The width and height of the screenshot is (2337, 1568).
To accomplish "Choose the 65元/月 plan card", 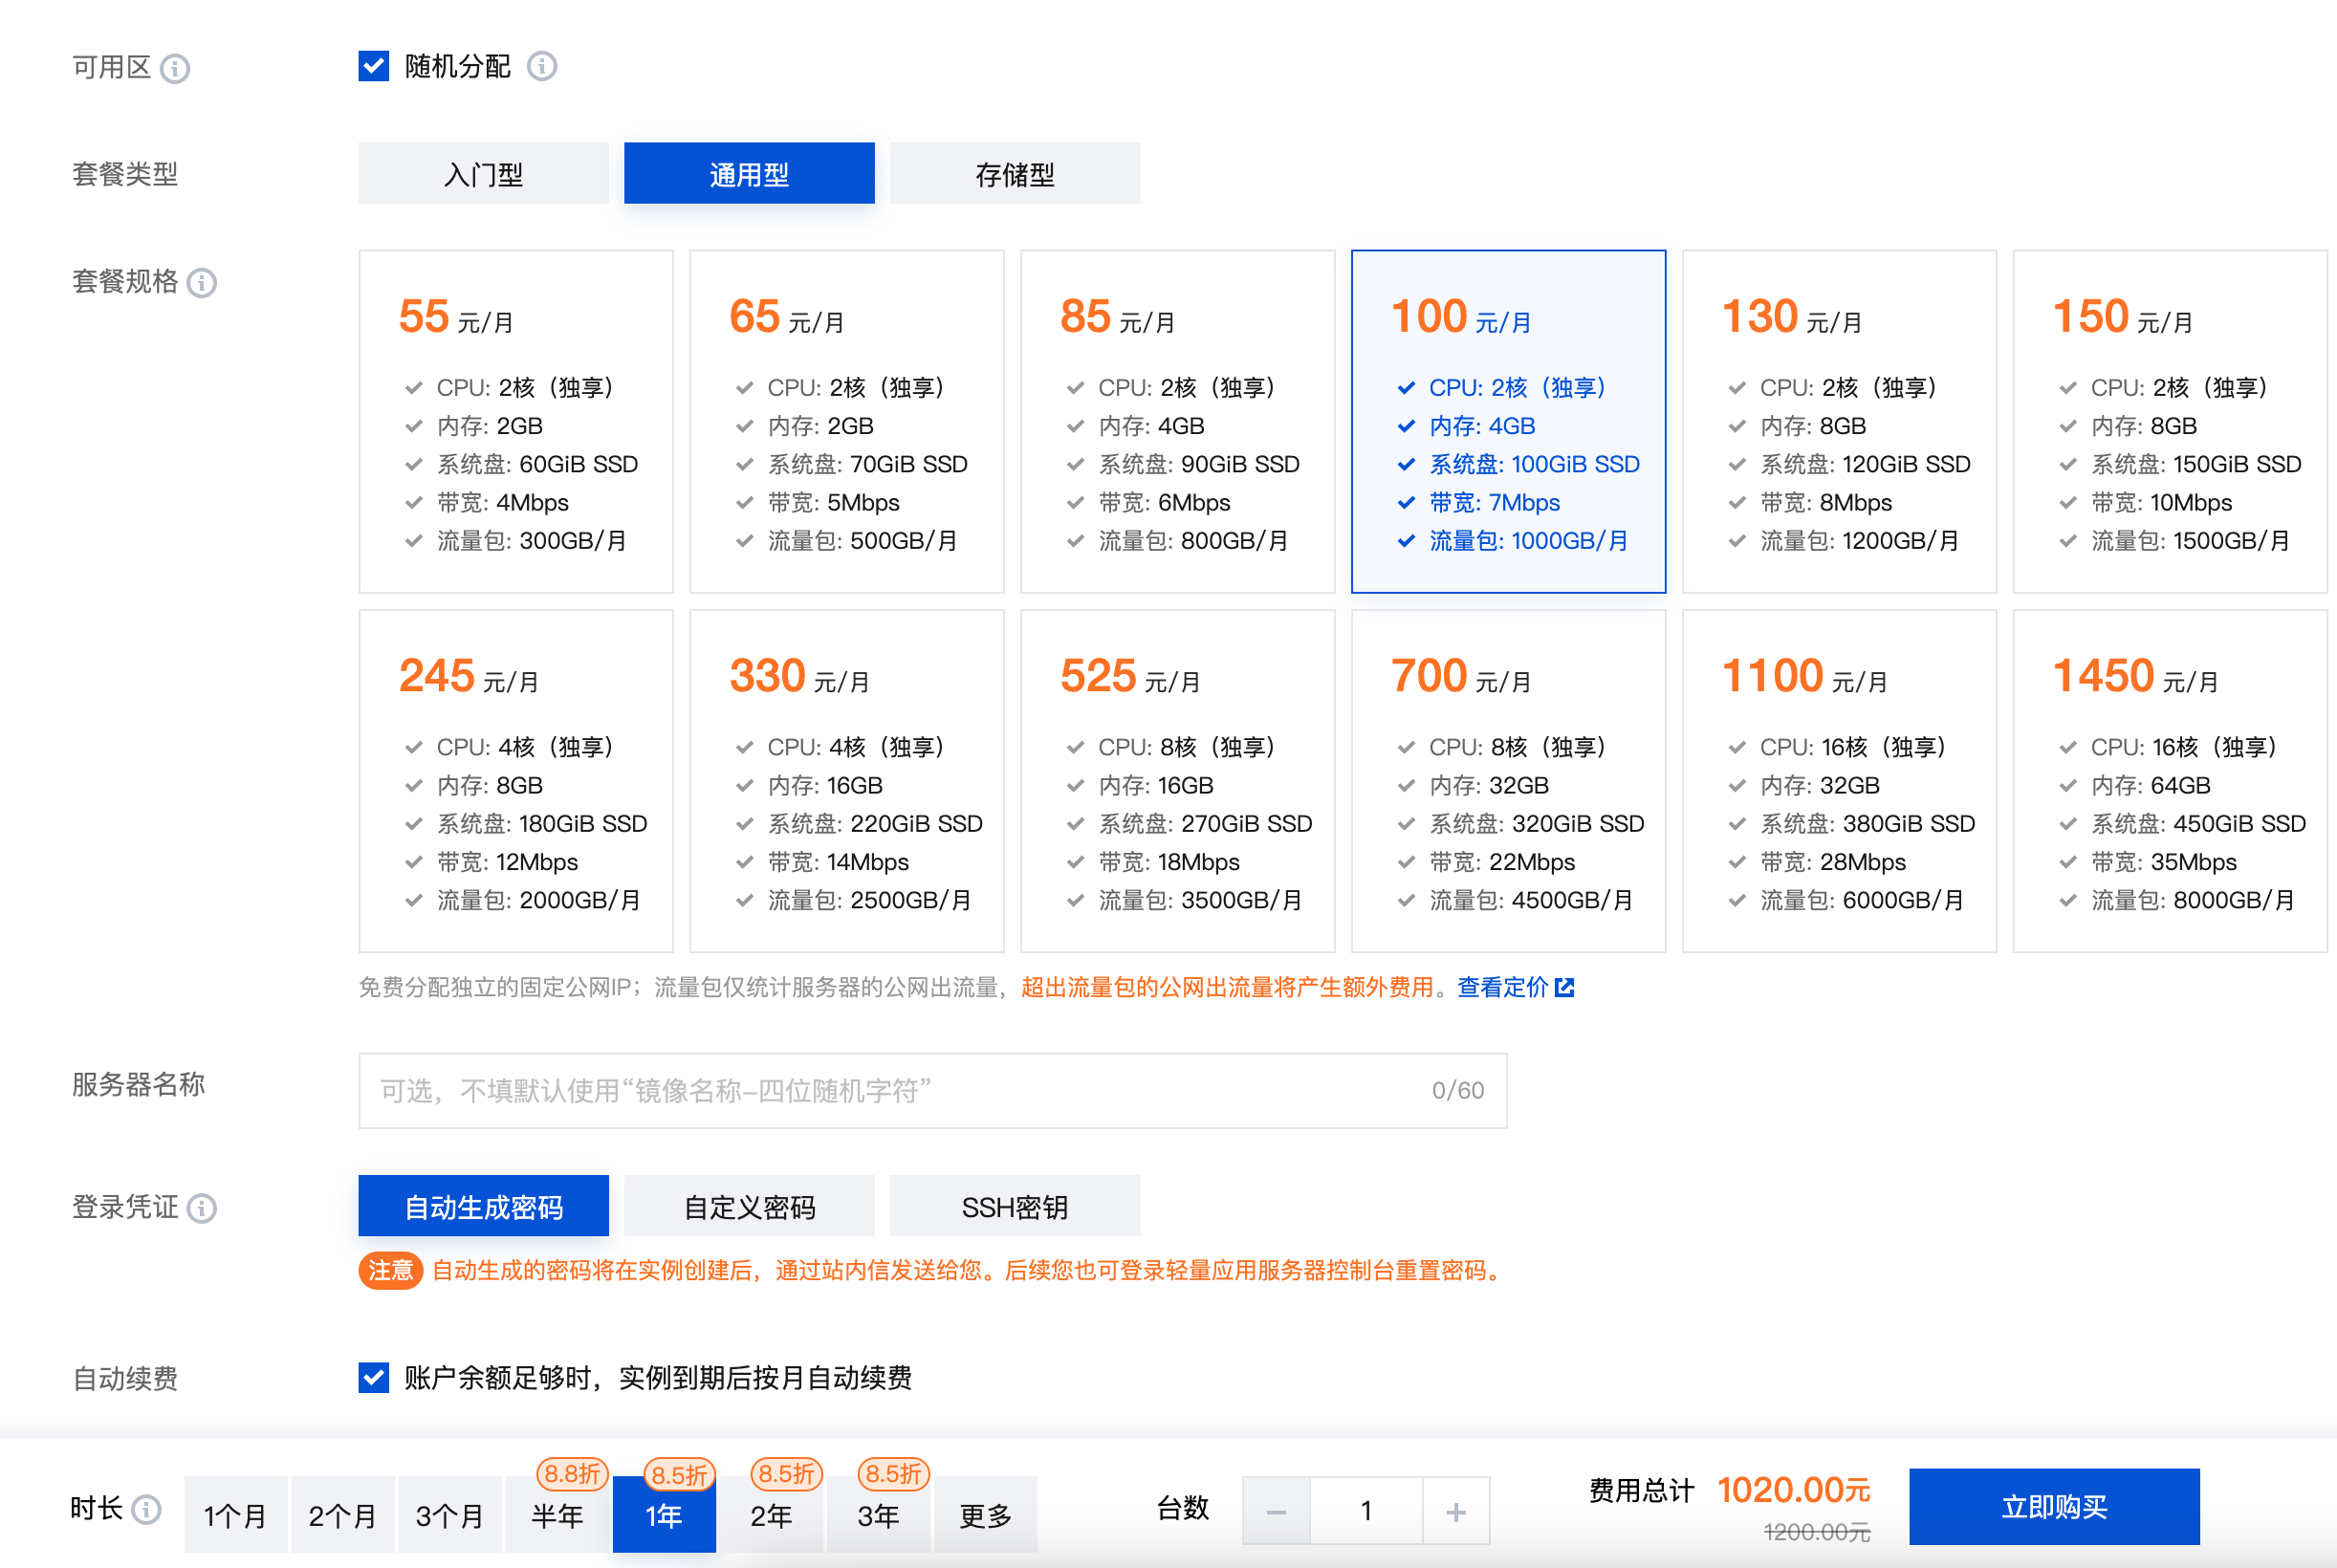I will (847, 421).
